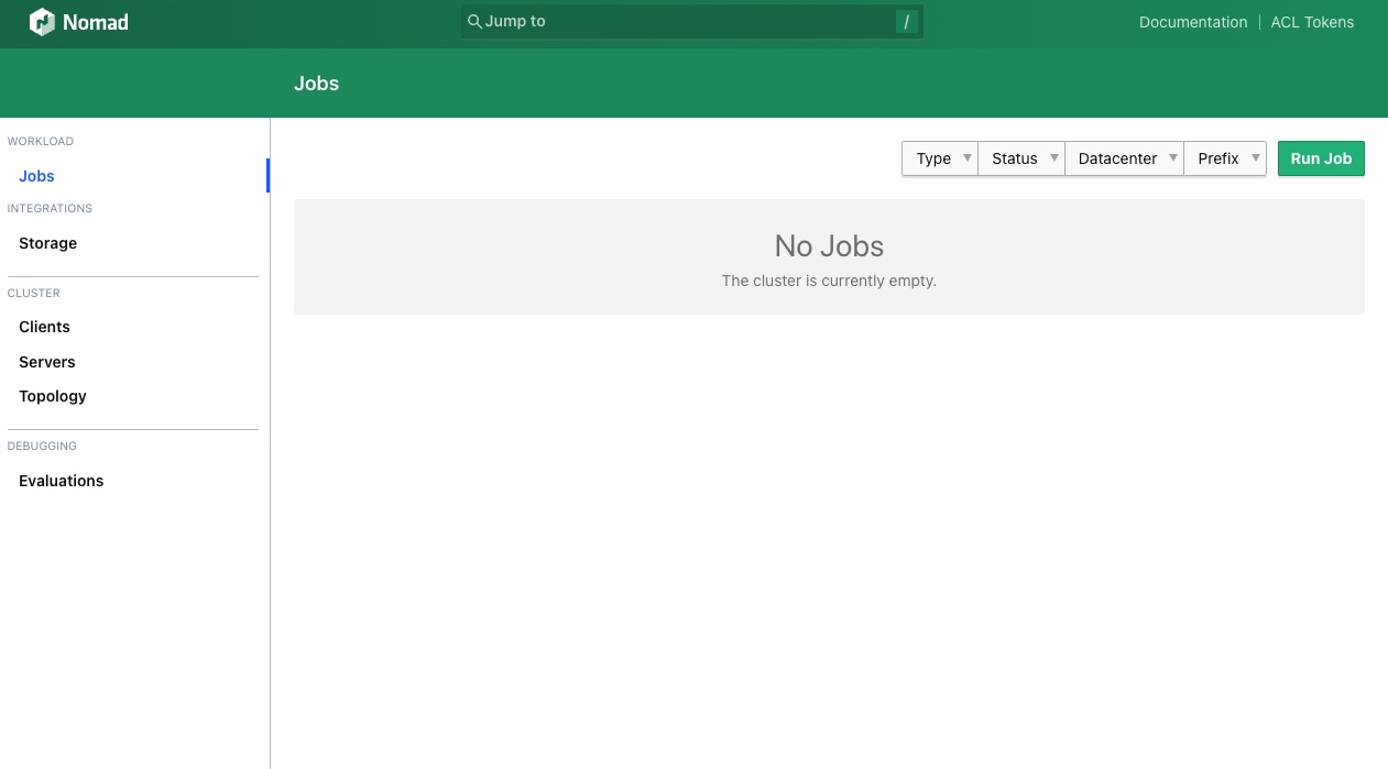Open the Storage integrations page
1388x769 pixels.
click(47, 242)
